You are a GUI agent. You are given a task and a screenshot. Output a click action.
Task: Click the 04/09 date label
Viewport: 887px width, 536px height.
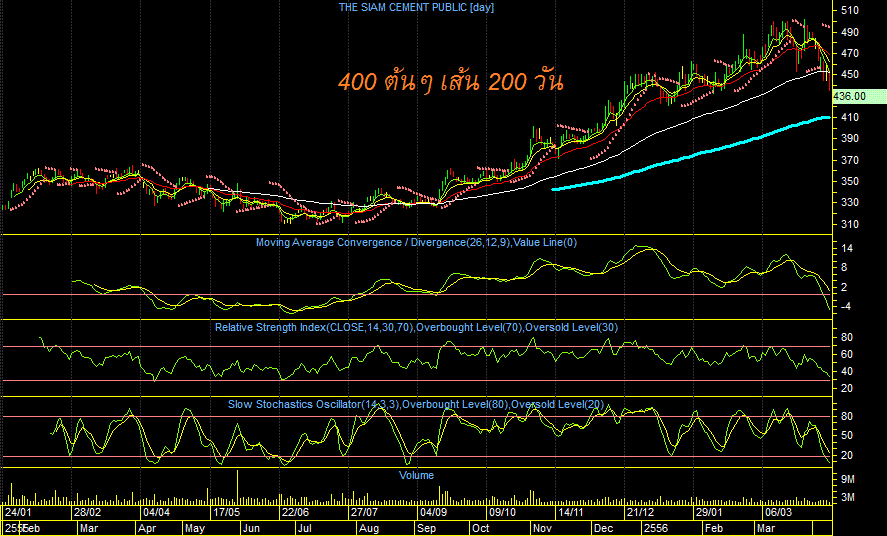coord(433,512)
